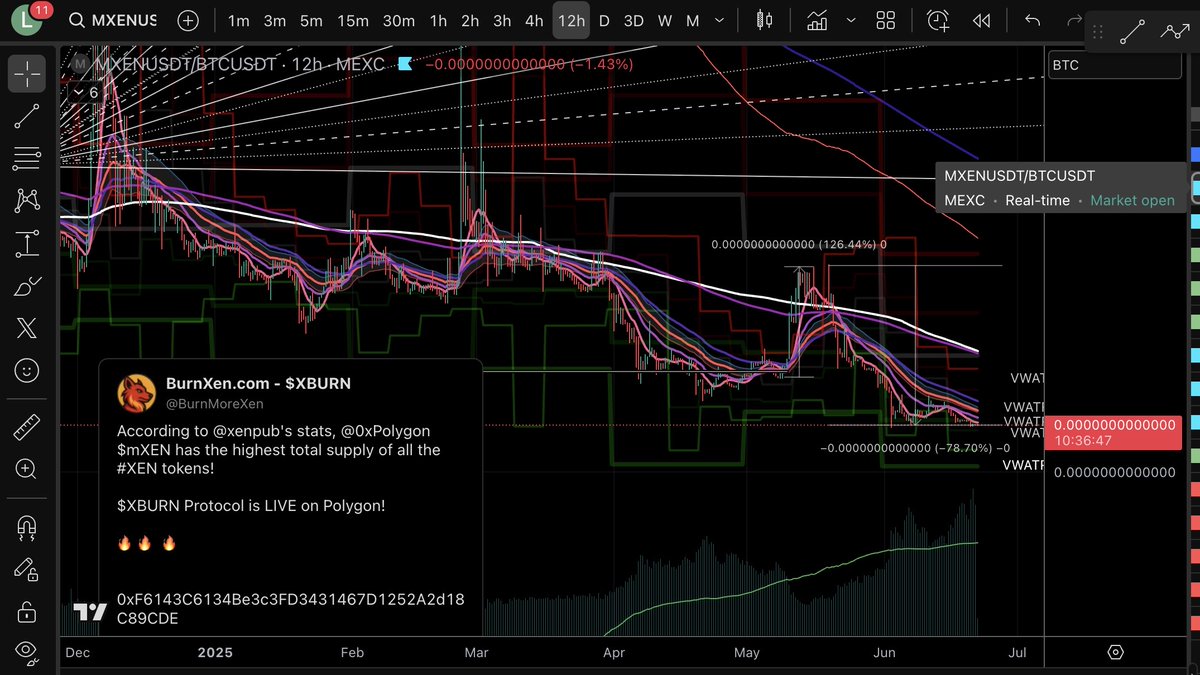Screen dimensions: 1200x675
Task: Click the X post tool in the sidebar
Action: (27, 329)
